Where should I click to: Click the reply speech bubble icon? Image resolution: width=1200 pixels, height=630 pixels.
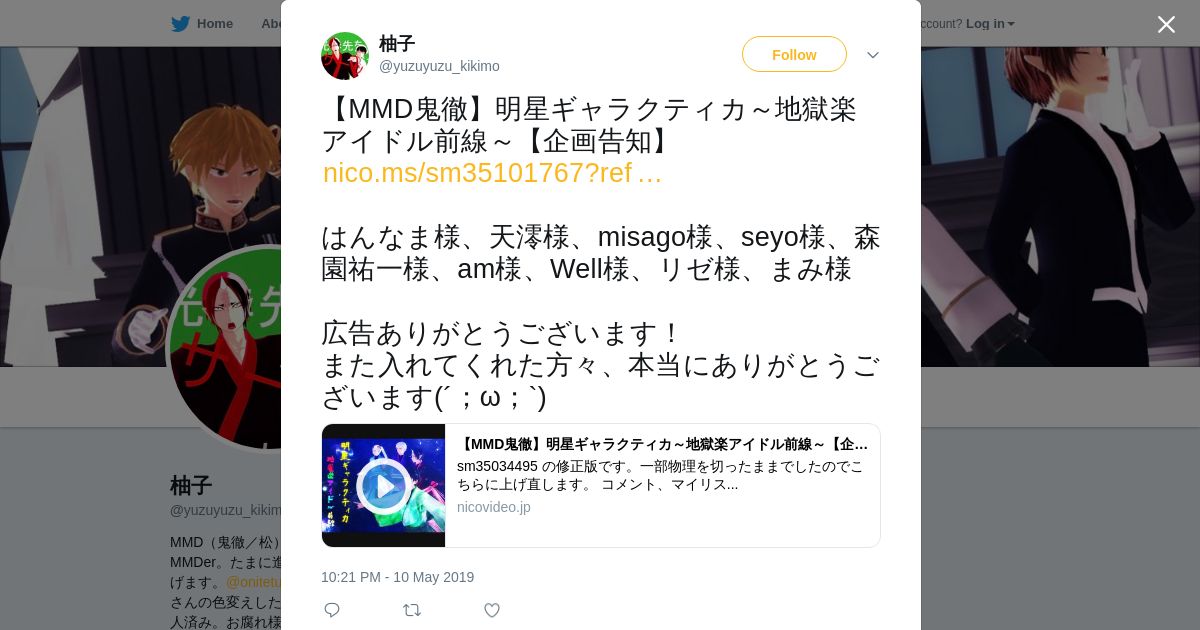click(x=332, y=610)
